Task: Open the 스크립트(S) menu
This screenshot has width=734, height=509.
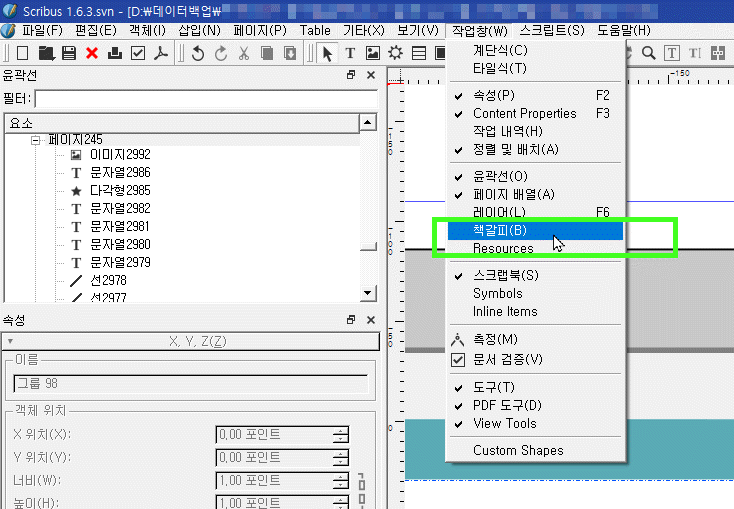Action: pos(552,30)
